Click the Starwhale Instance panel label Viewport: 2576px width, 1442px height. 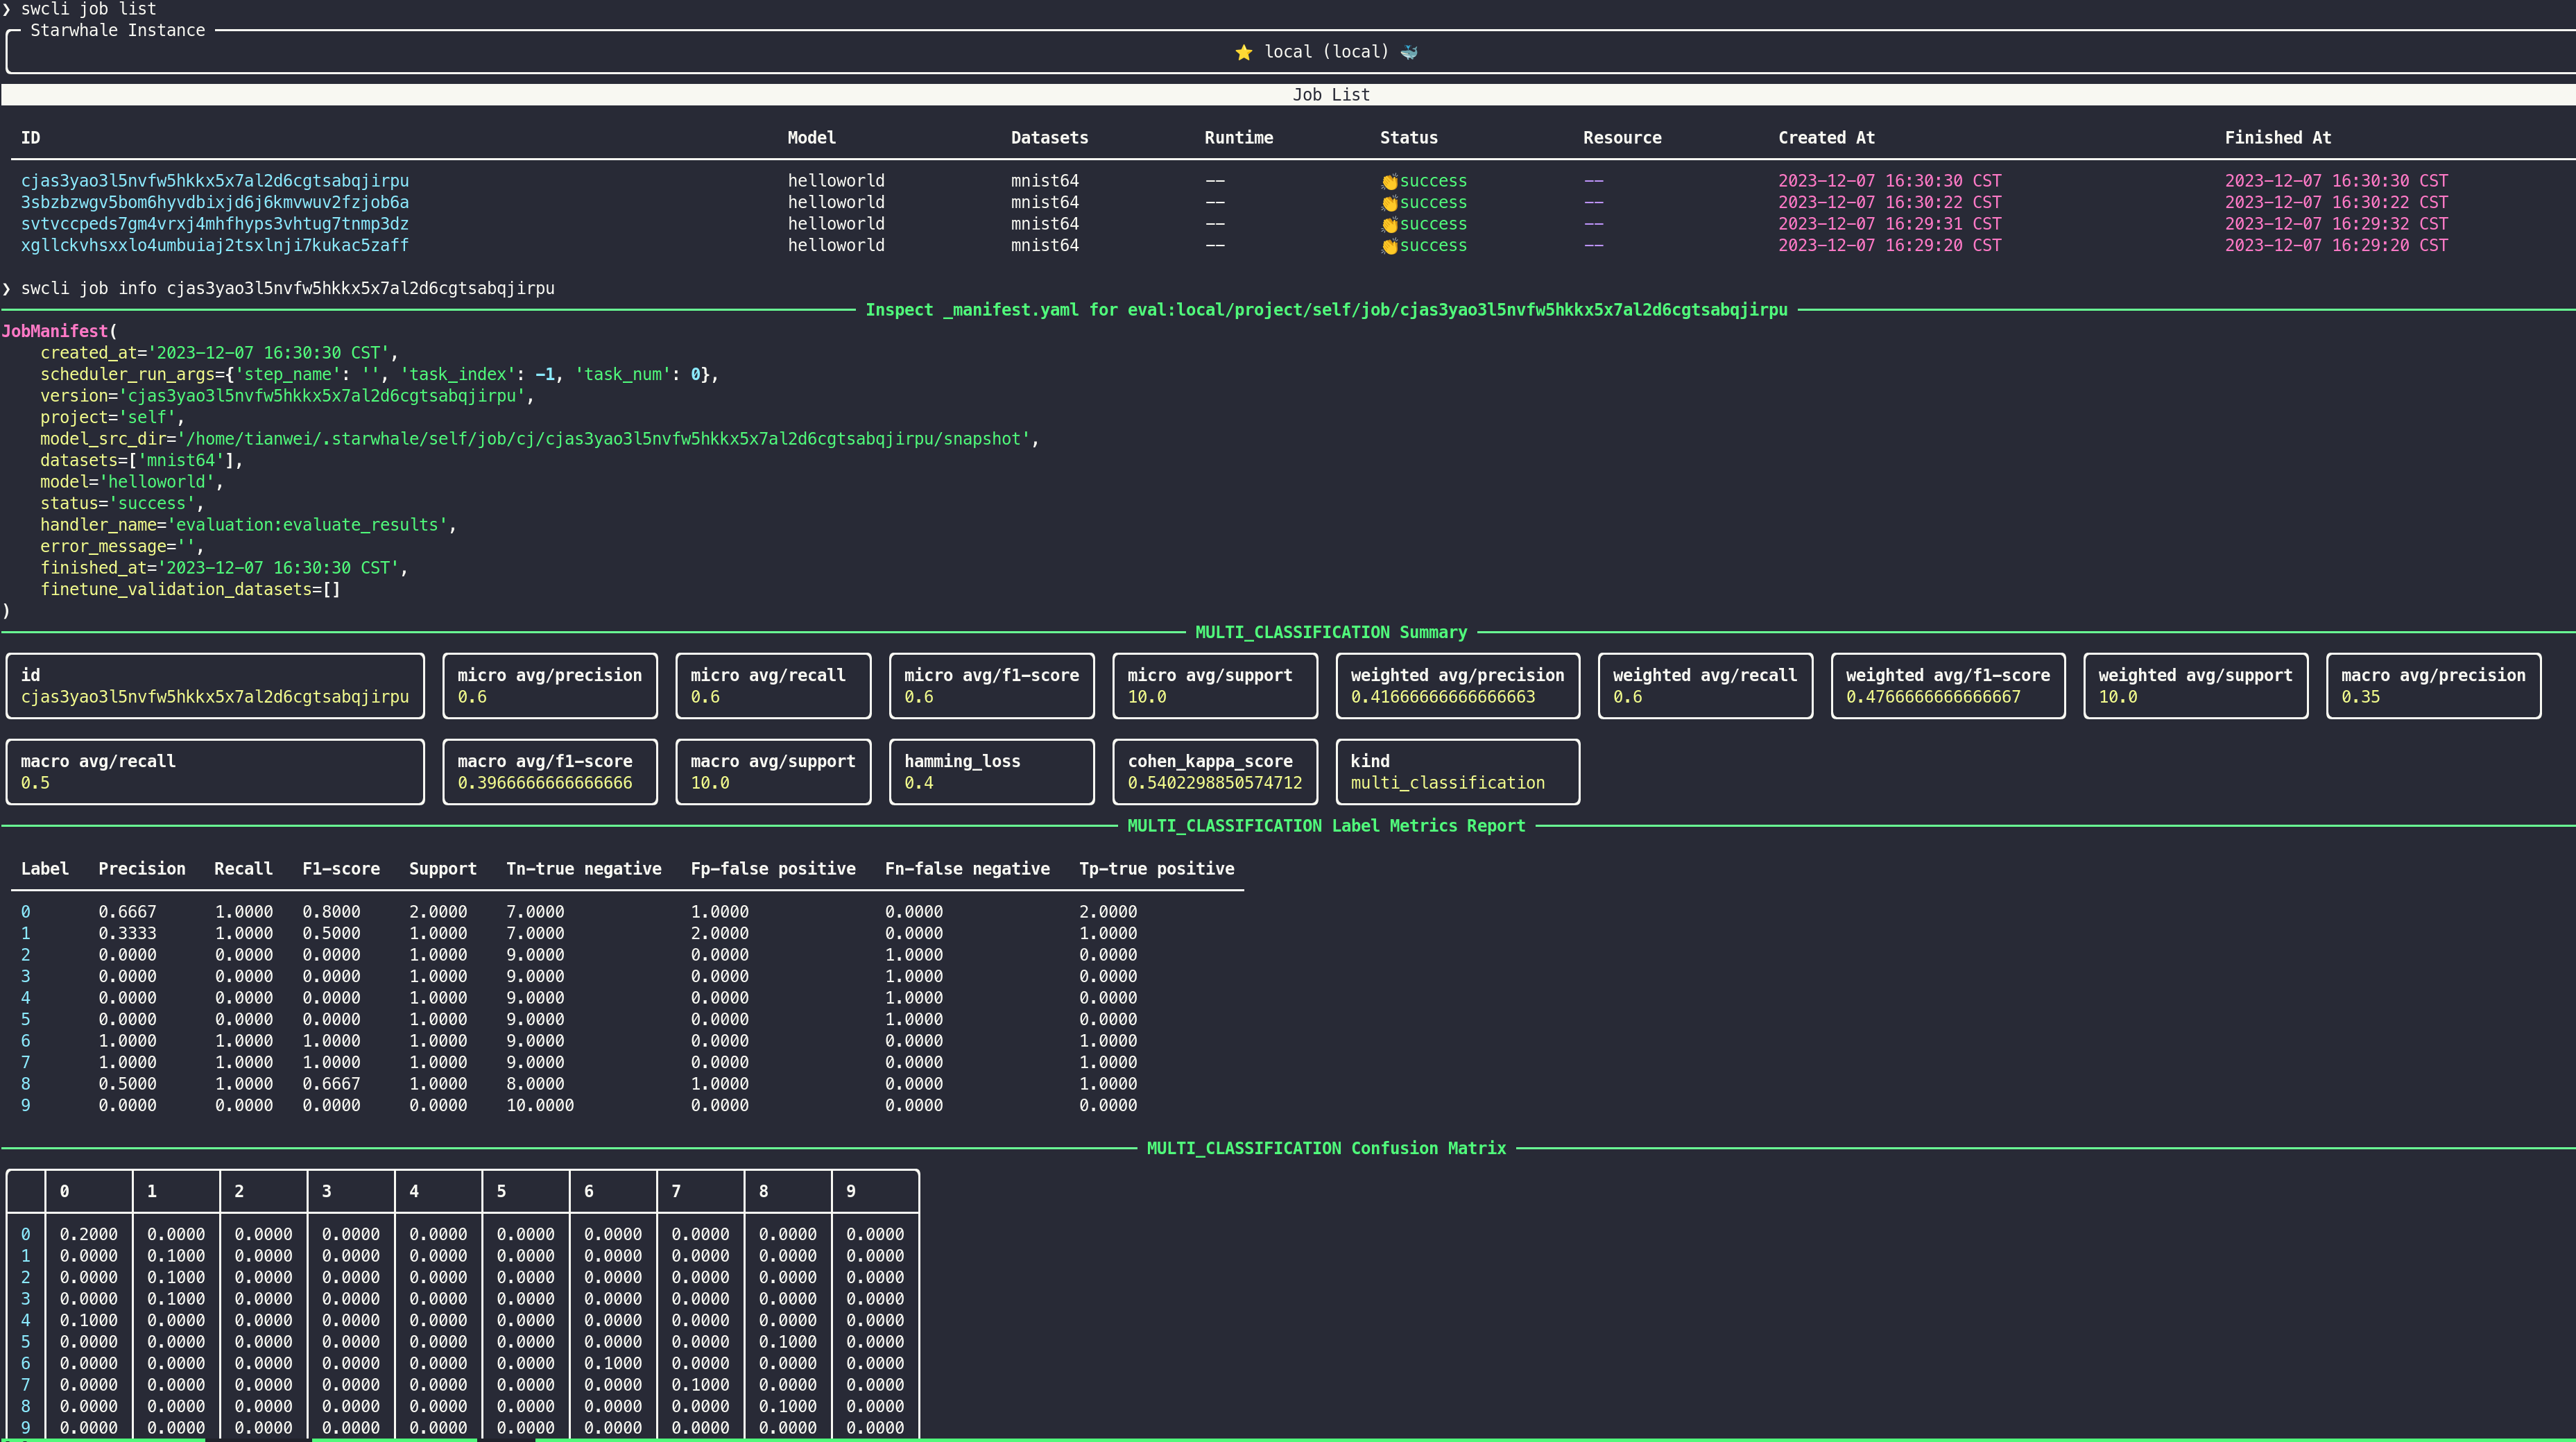click(x=118, y=30)
